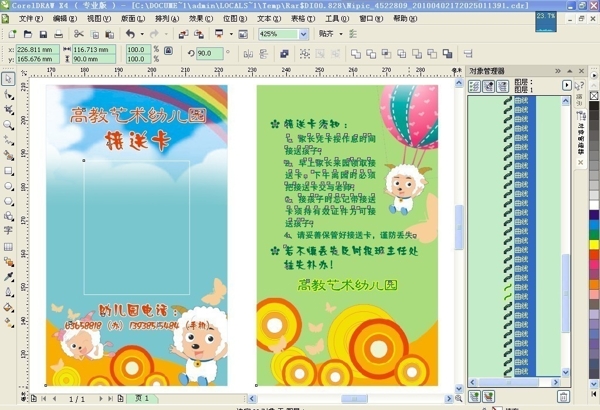The width and height of the screenshot is (600, 410).
Task: Select the Crop tool in the toolbox
Action: (8, 110)
